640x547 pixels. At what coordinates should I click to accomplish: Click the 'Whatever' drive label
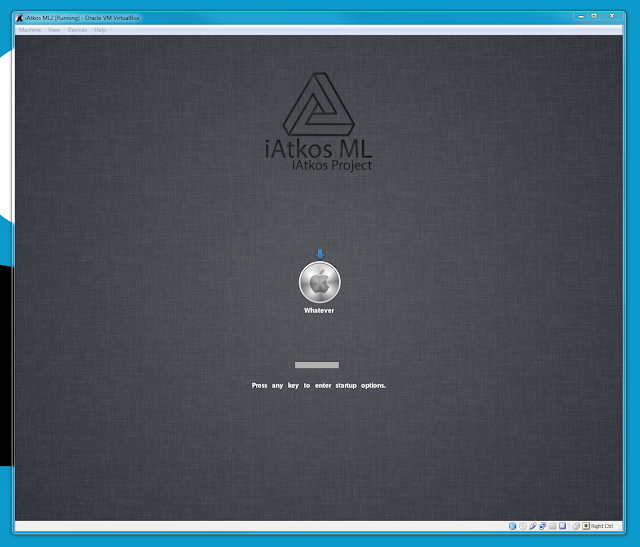coord(319,310)
